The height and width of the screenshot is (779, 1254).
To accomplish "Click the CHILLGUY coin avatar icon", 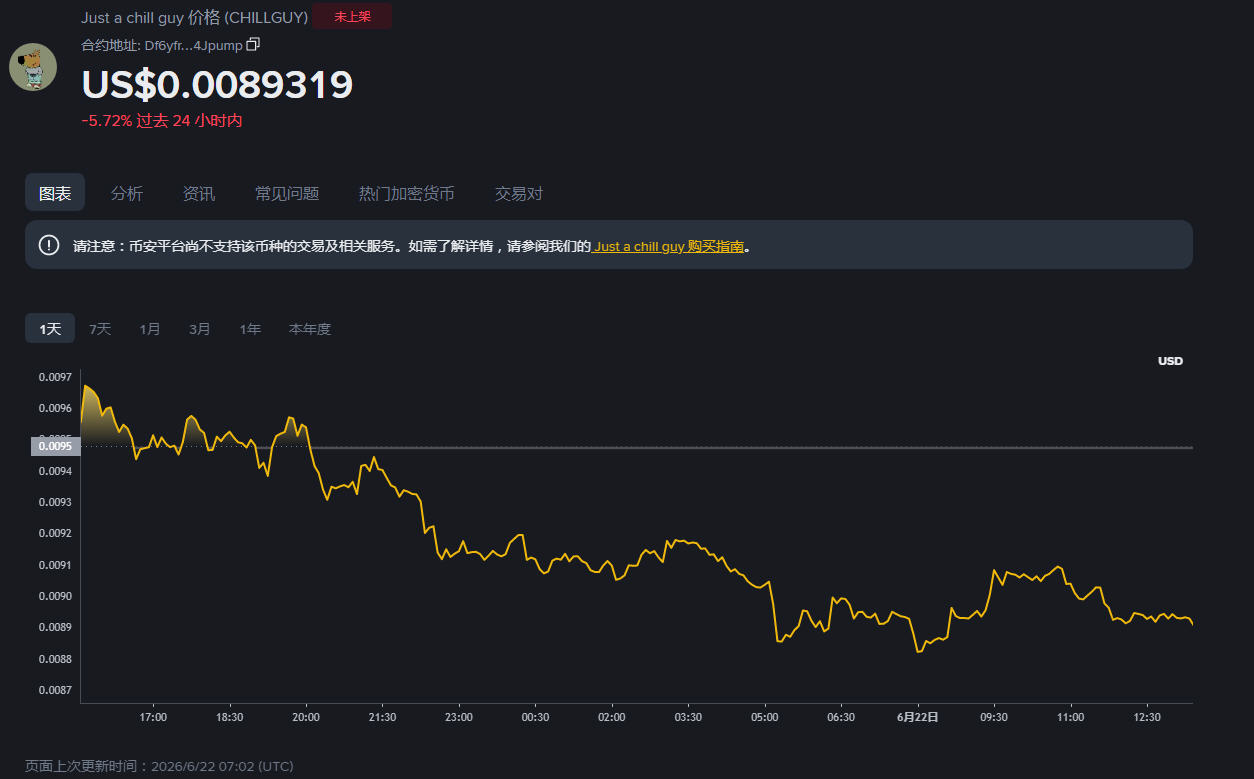I will tap(33, 67).
